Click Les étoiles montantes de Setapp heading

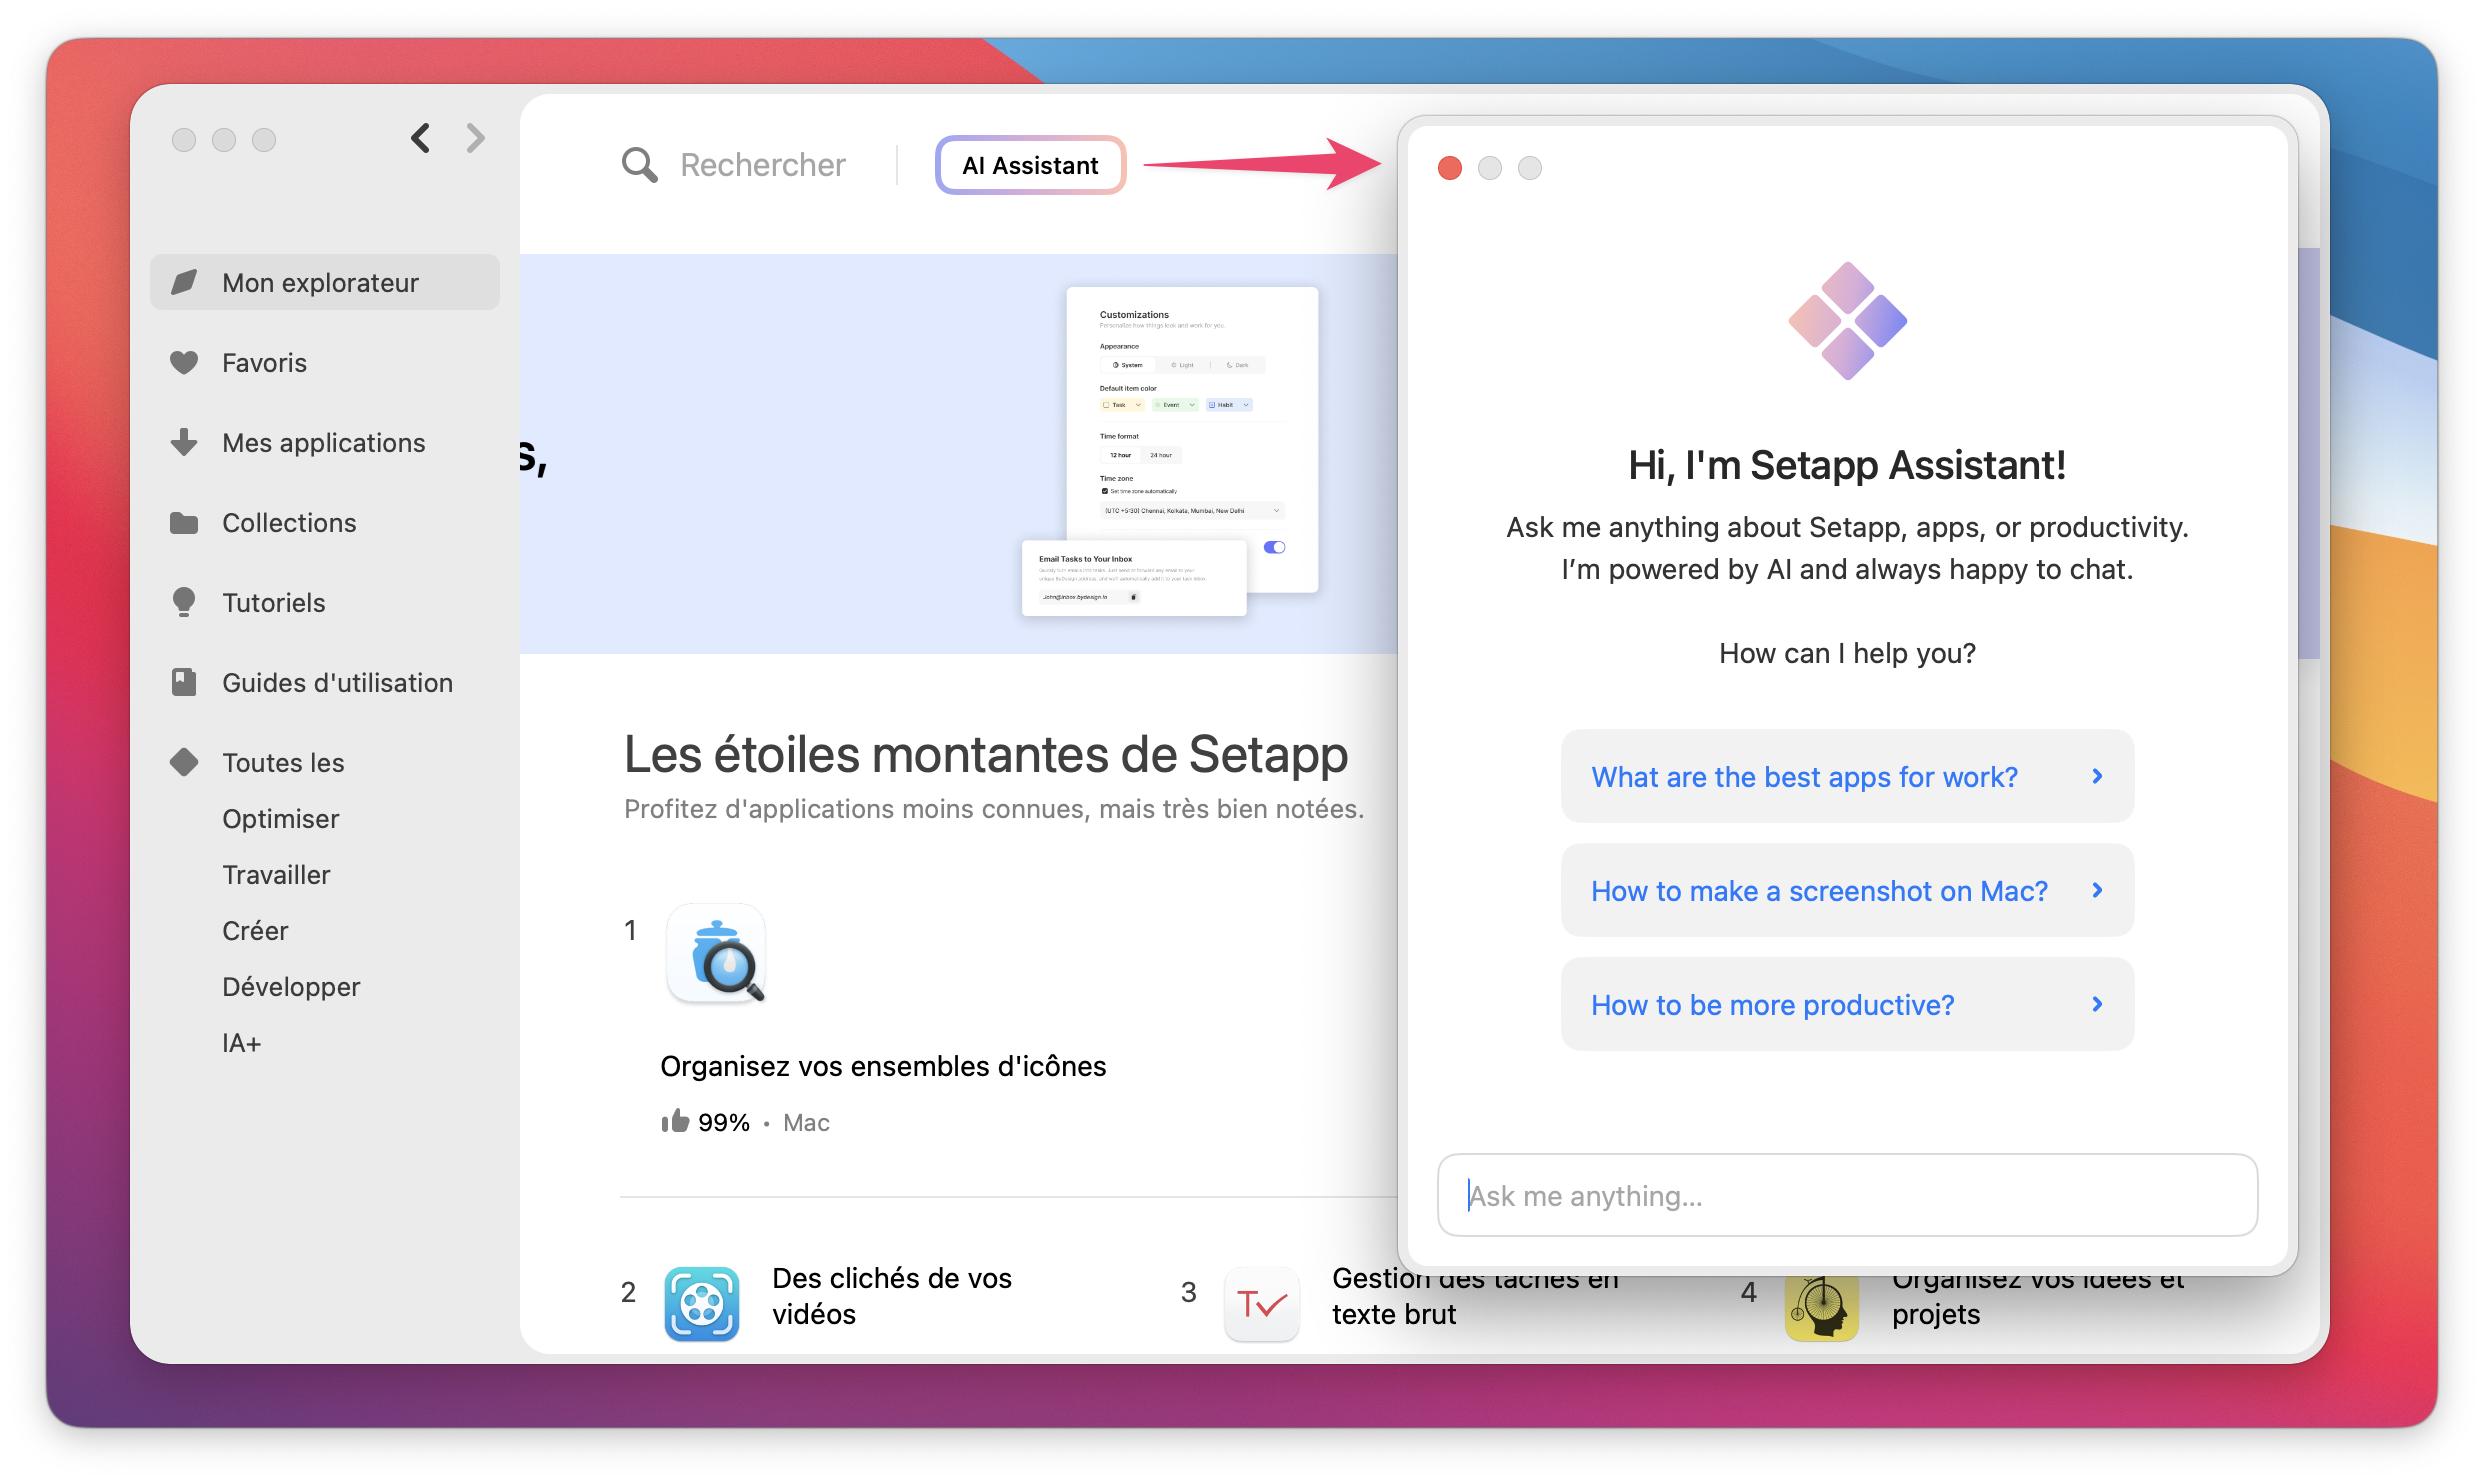click(986, 755)
